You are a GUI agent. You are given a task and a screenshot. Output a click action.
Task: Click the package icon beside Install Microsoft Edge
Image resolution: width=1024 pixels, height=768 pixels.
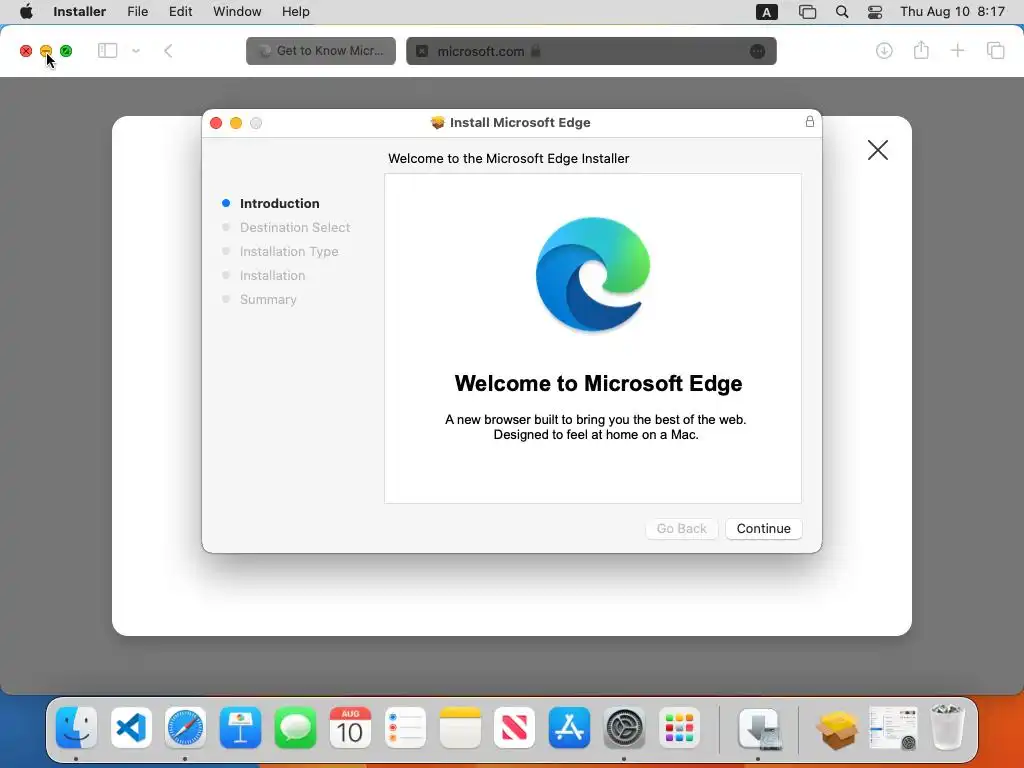(438, 122)
